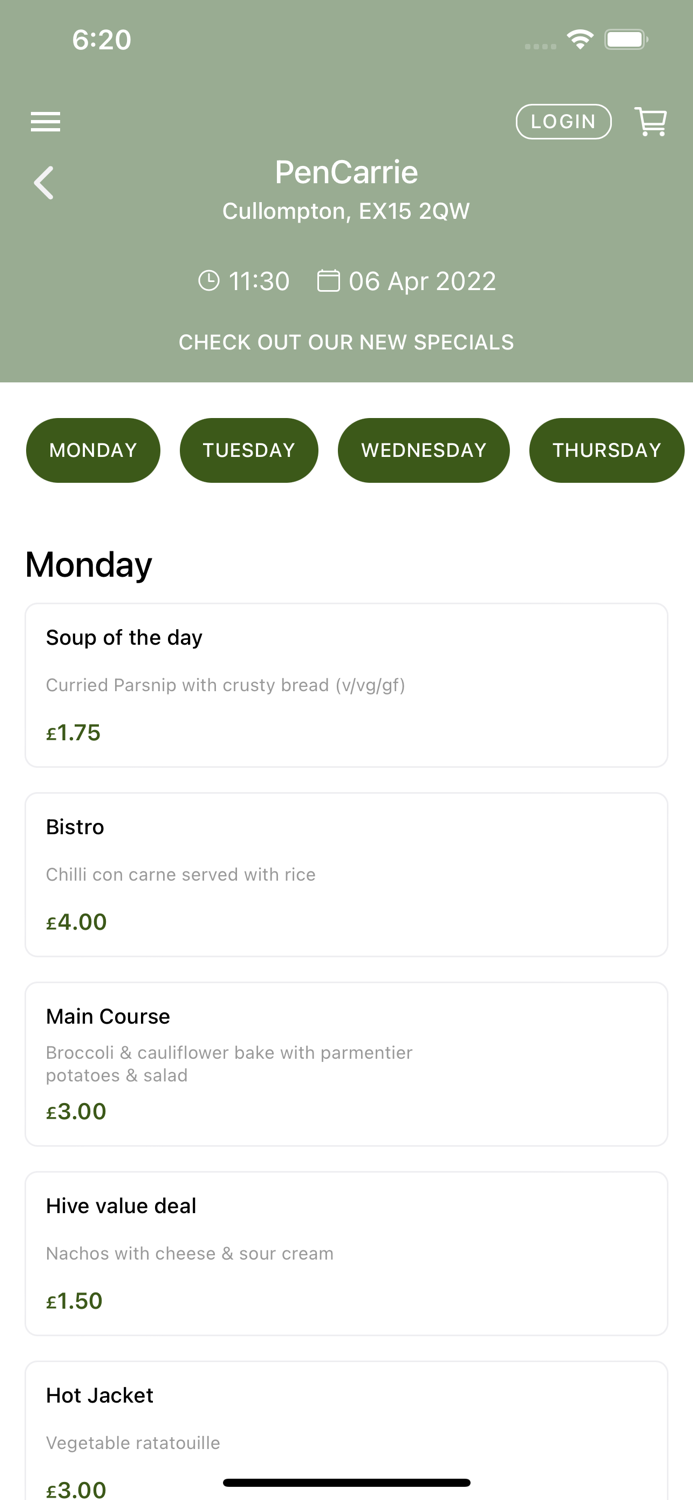This screenshot has height=1500, width=693.
Task: Tap the clock icon beside 11:30
Action: point(208,281)
